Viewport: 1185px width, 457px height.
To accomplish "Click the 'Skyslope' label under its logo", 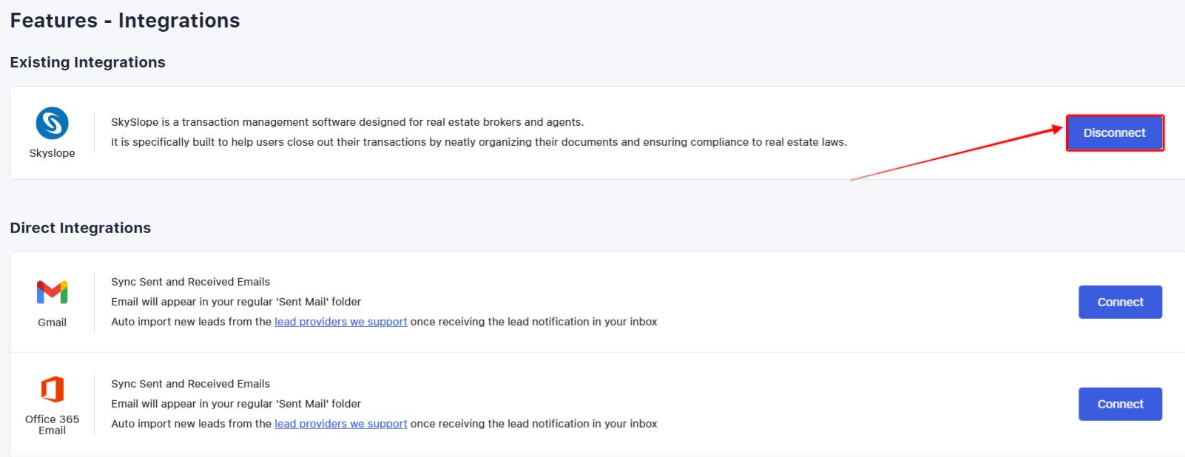I will 52,153.
